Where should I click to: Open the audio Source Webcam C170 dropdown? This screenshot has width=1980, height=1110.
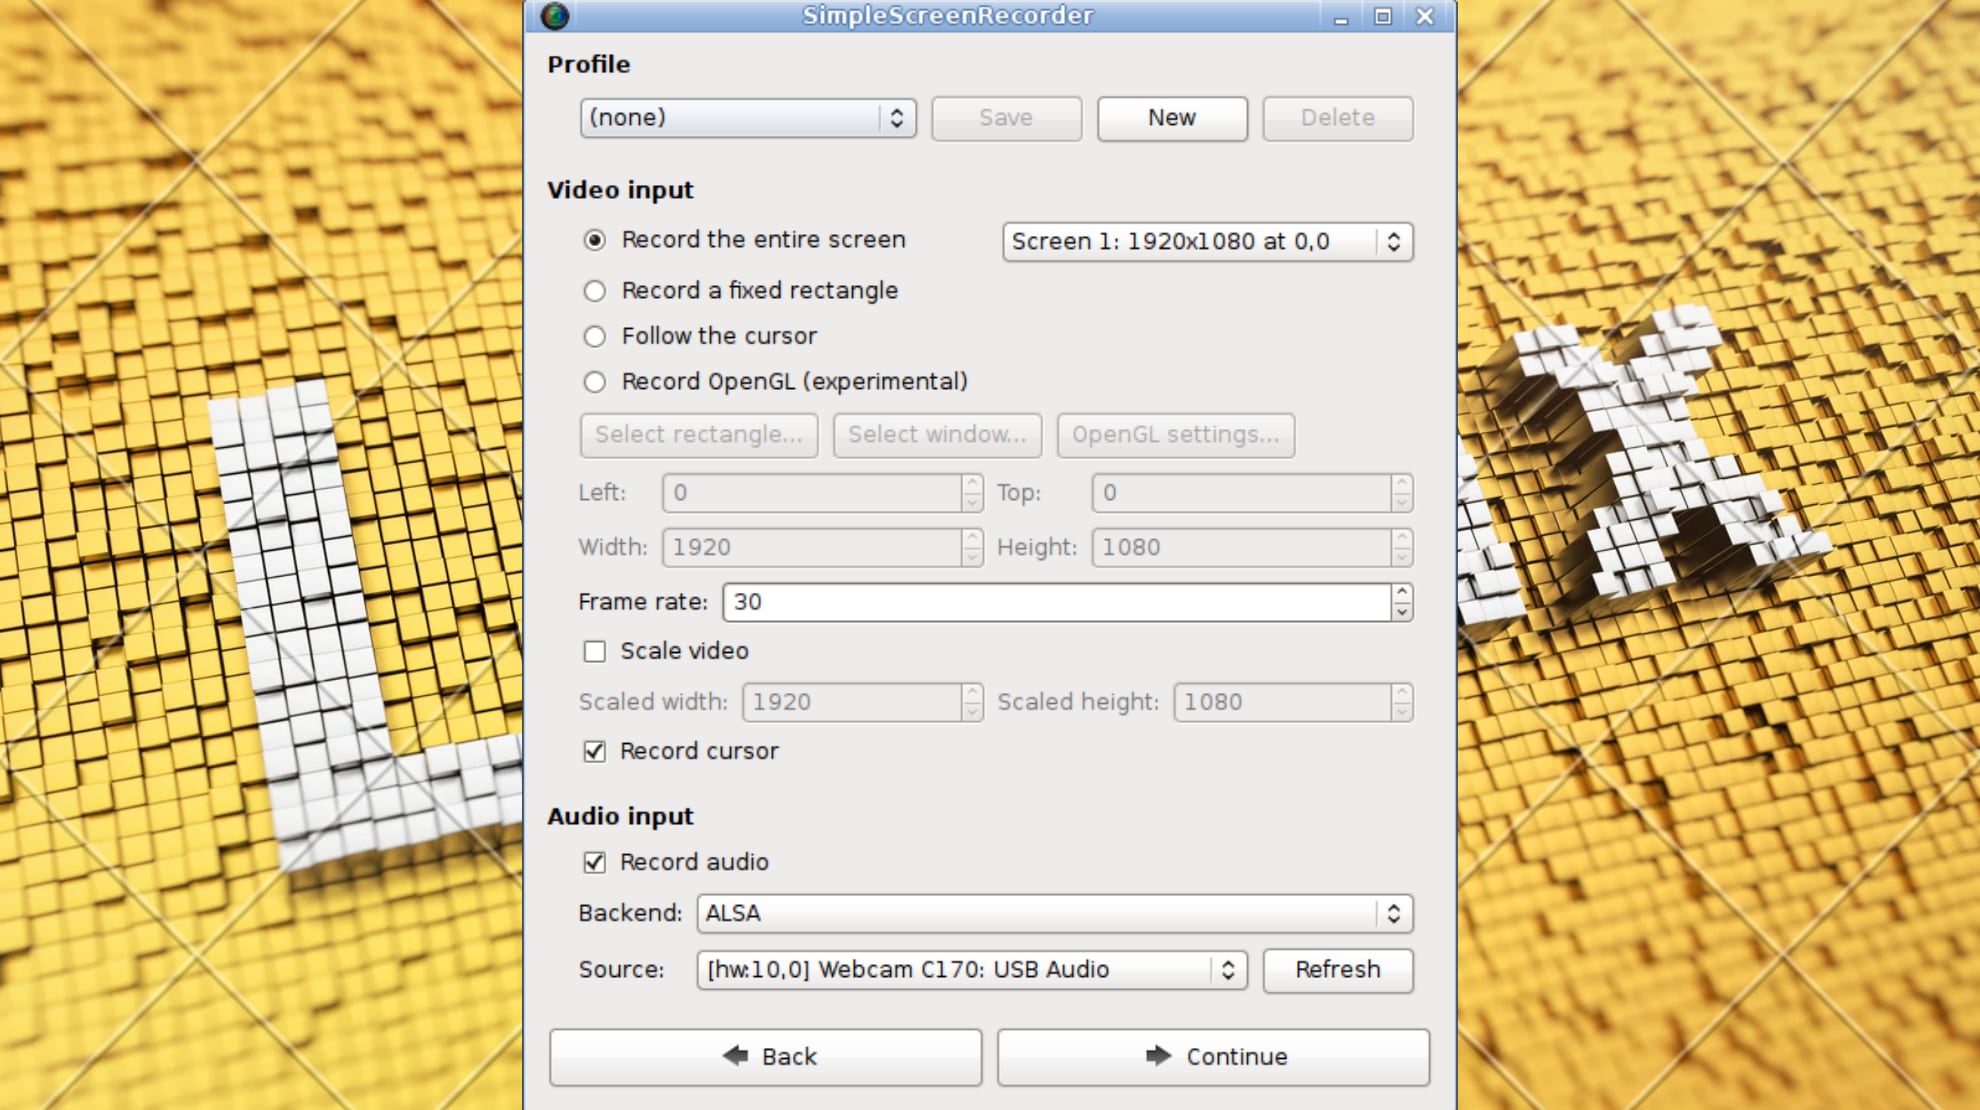pyautogui.click(x=971, y=970)
